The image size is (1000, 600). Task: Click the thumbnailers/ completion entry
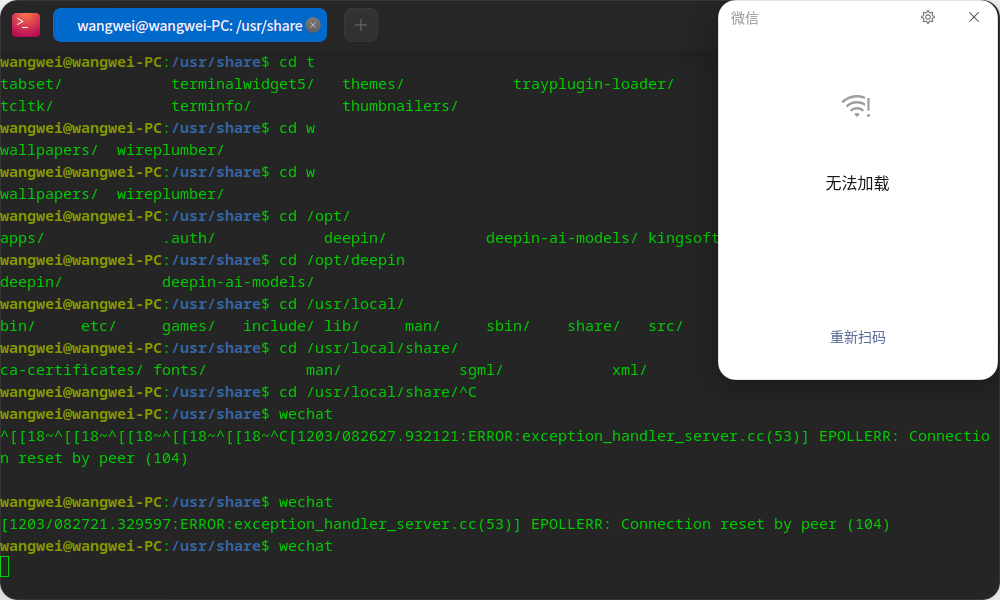coord(400,106)
